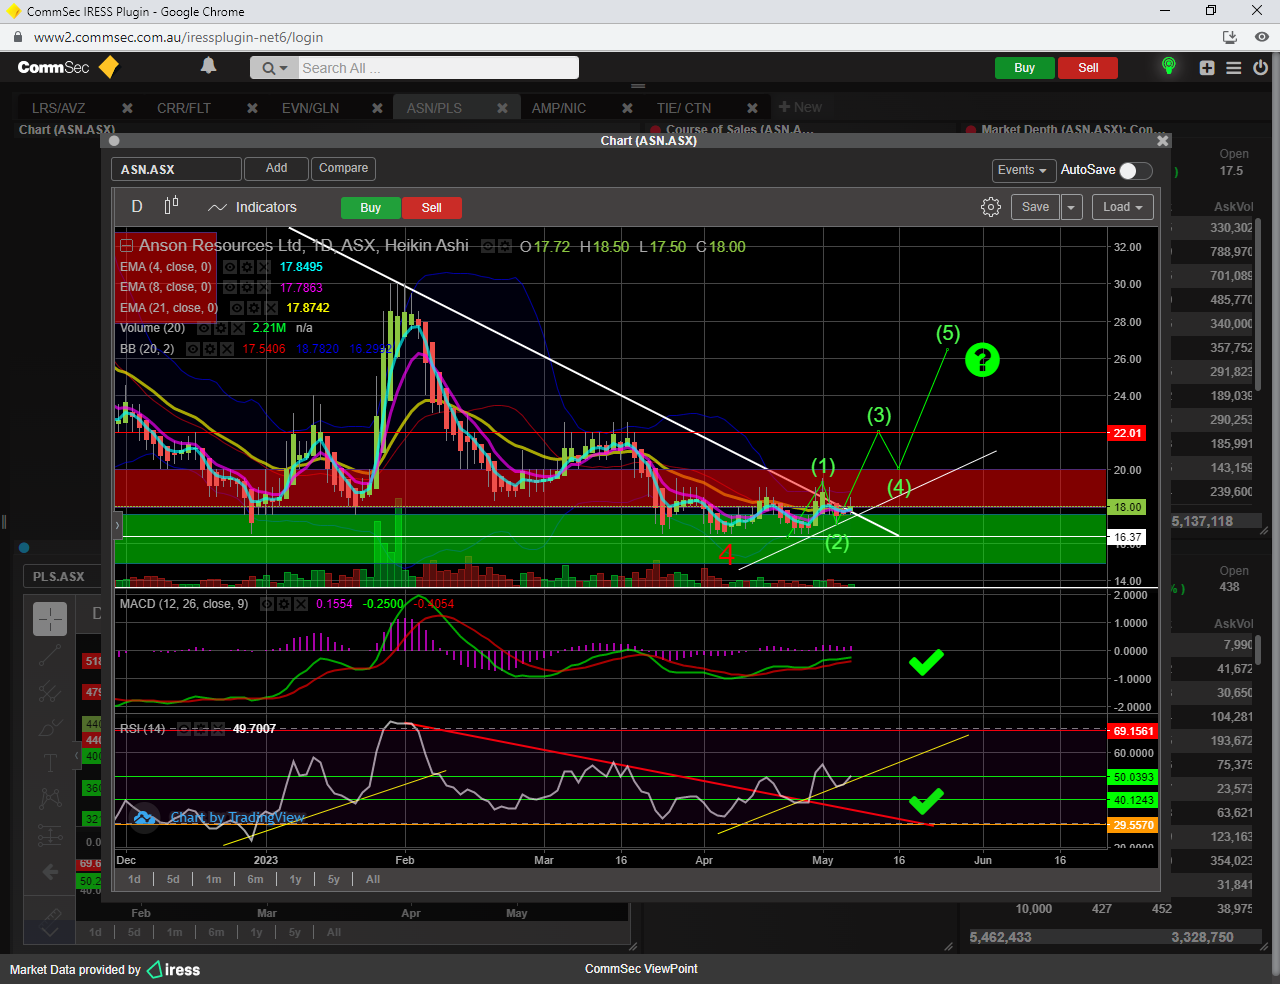Open settings gear for EMA (4, close, 0)
The height and width of the screenshot is (984, 1280).
[x=246, y=267]
